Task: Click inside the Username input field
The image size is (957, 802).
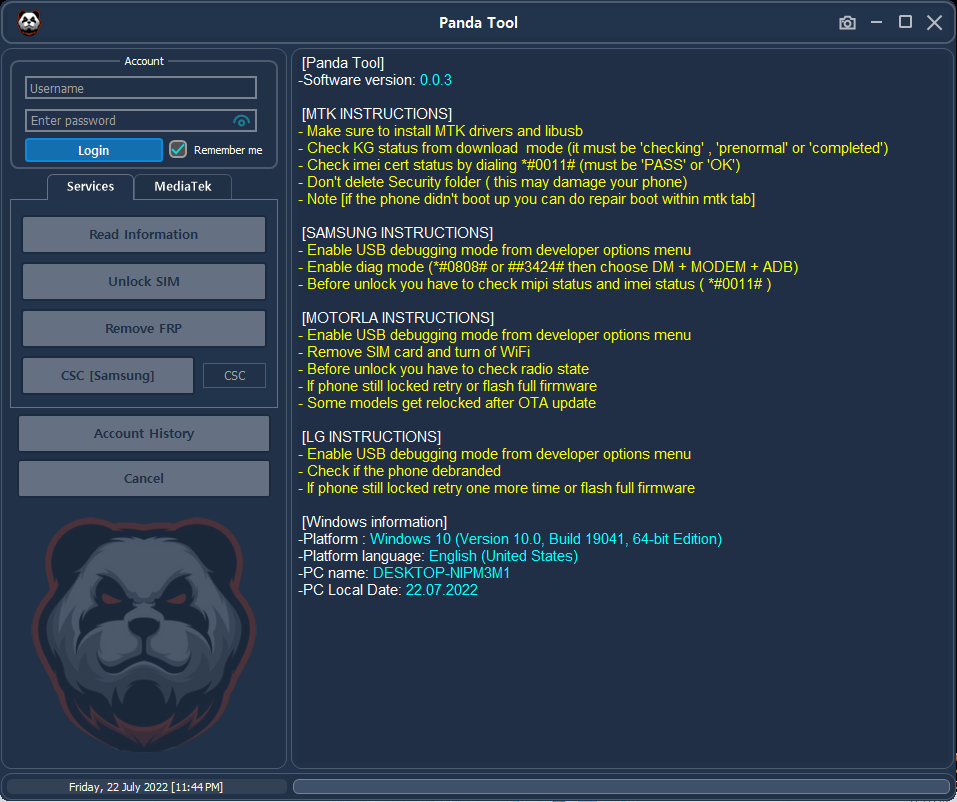Action: 140,87
